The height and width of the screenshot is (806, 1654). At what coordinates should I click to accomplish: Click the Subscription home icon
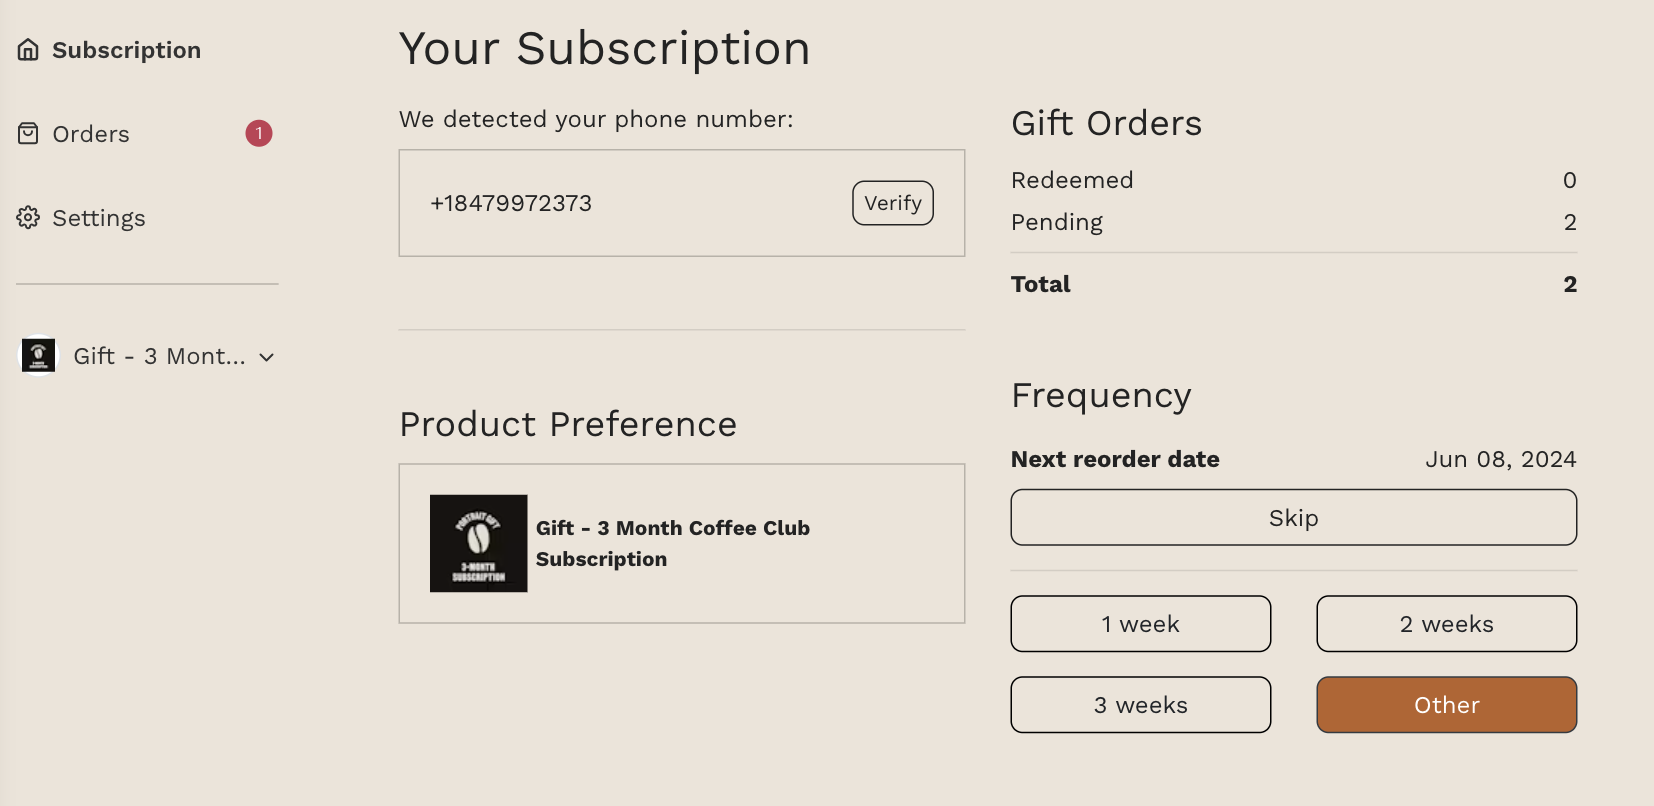pyautogui.click(x=28, y=50)
